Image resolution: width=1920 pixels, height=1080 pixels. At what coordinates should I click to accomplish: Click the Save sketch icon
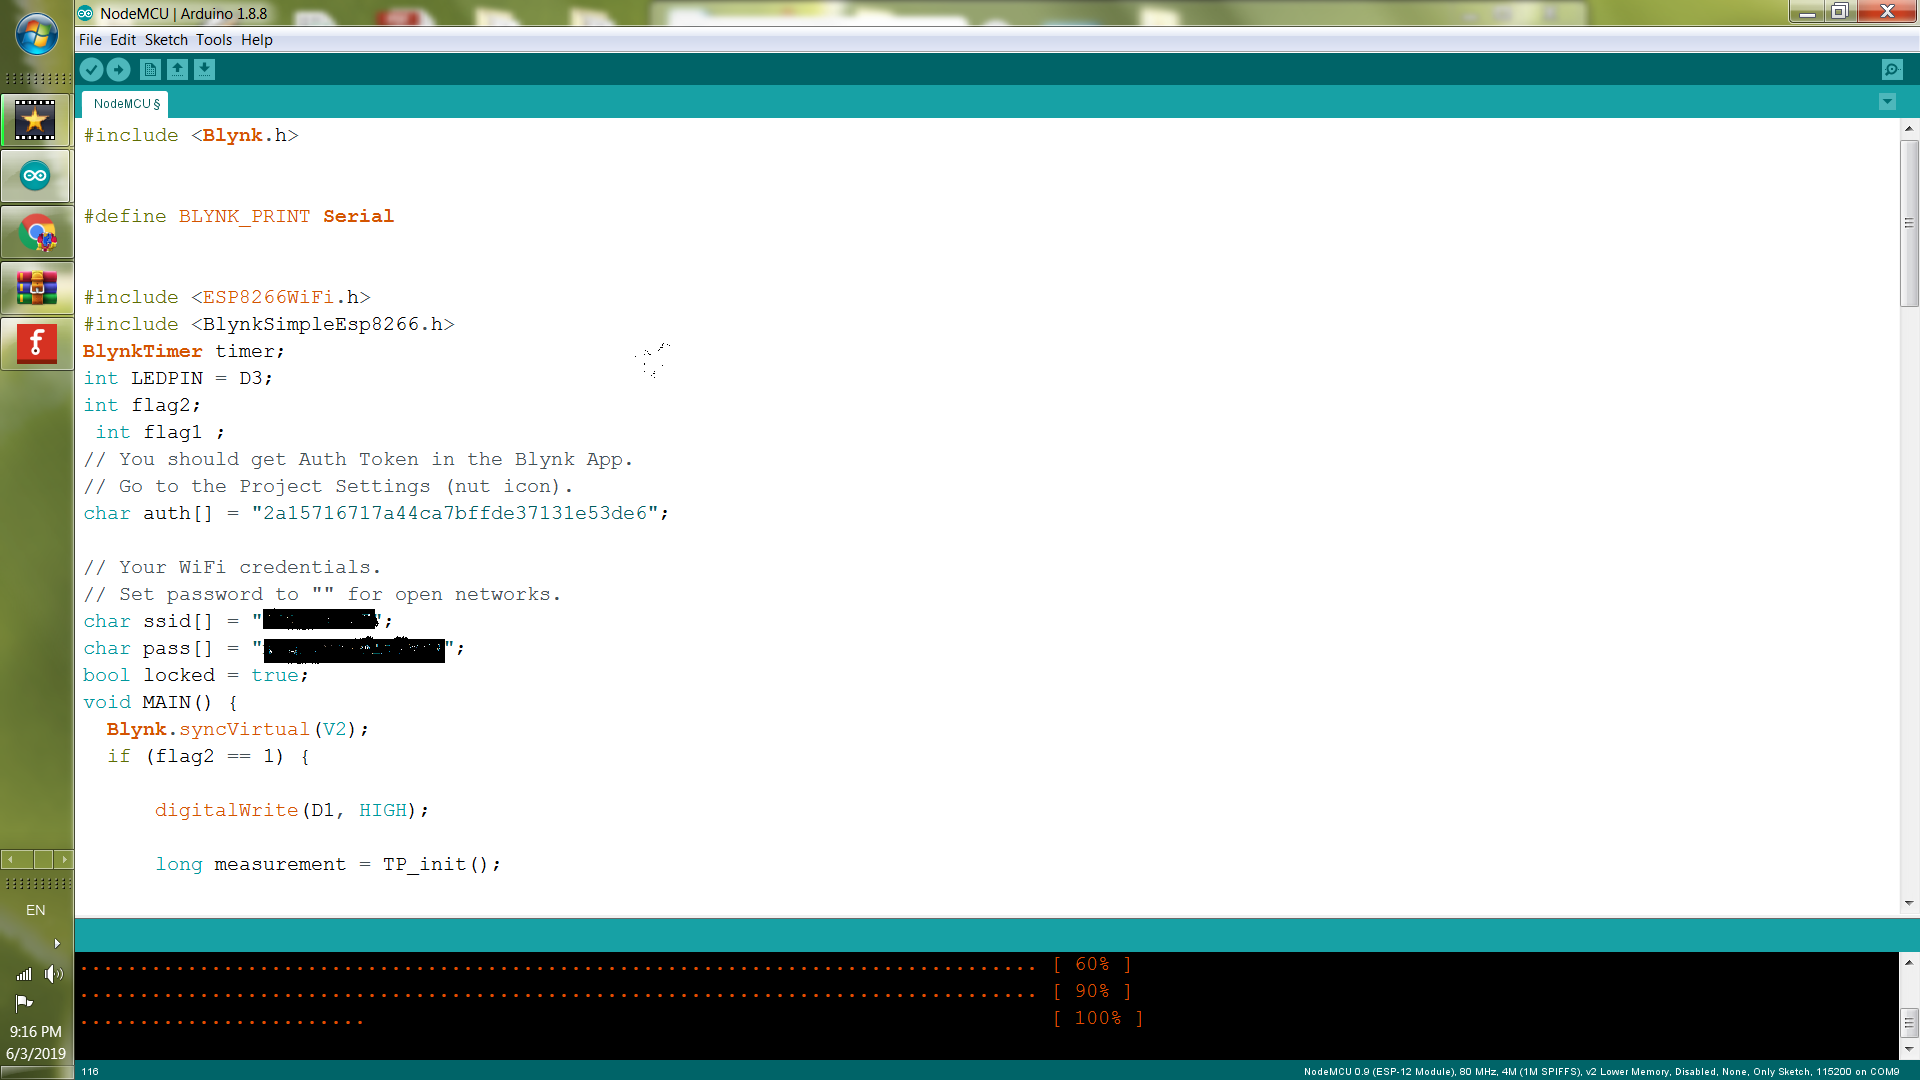pyautogui.click(x=203, y=69)
